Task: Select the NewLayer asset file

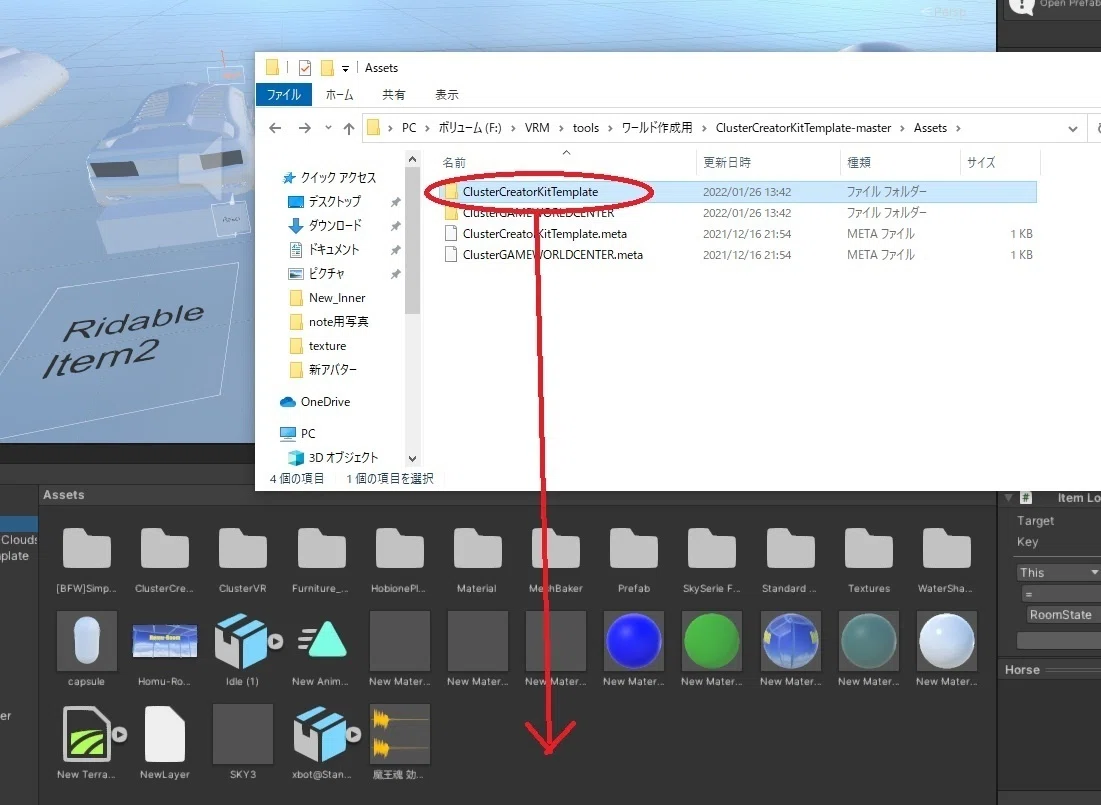Action: point(164,742)
